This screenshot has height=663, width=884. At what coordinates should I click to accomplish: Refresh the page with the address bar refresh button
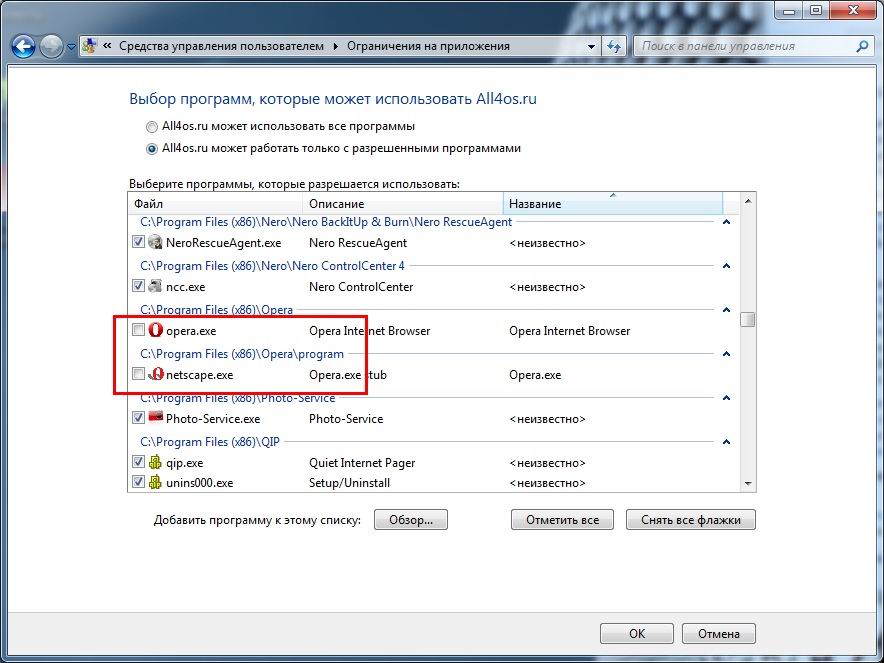[x=614, y=47]
